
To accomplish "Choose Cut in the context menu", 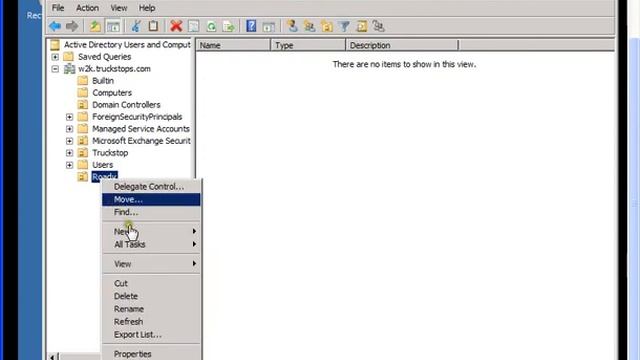I will point(151,283).
